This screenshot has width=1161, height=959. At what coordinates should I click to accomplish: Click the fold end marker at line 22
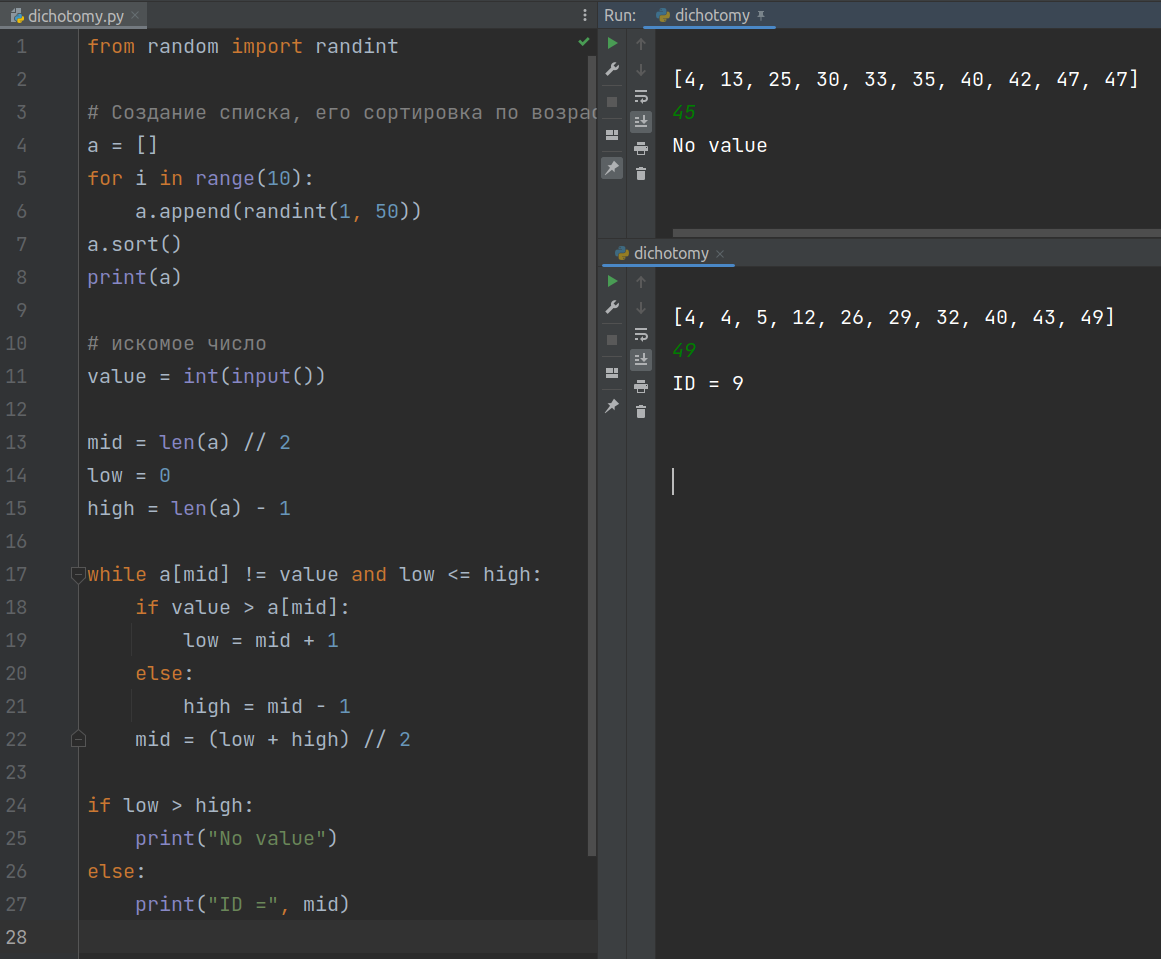pos(78,739)
